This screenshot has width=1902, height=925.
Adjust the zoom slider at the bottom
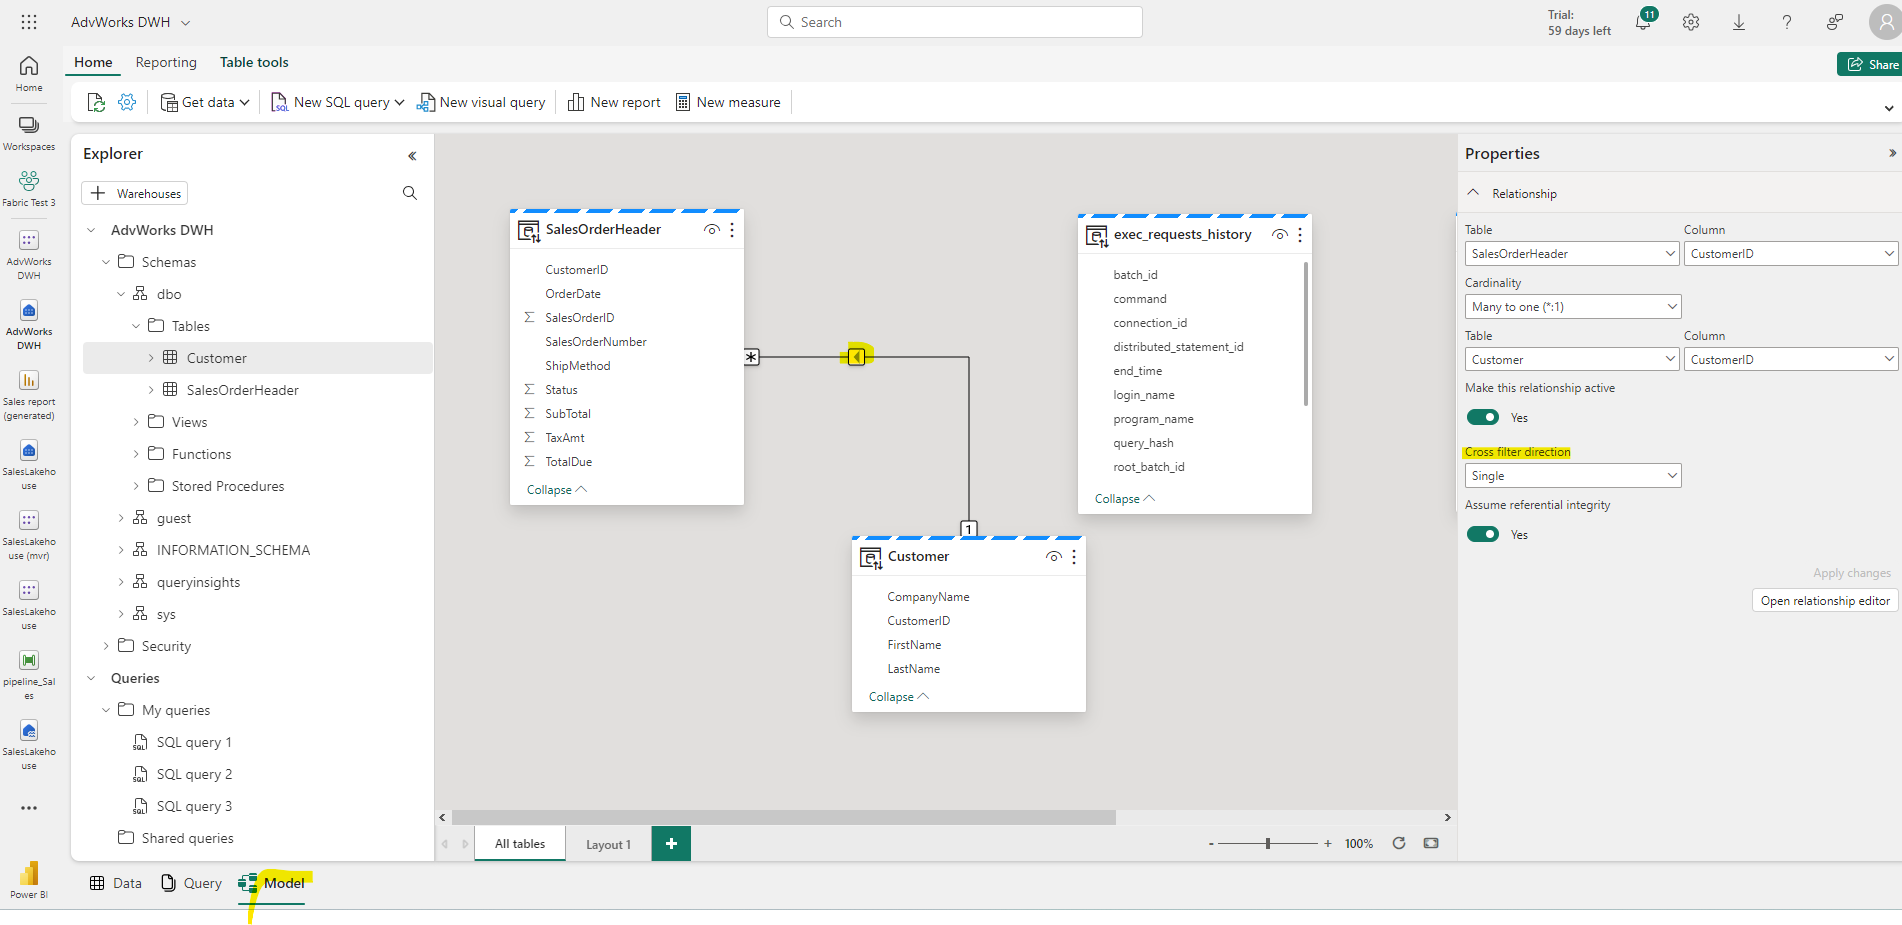1270,843
